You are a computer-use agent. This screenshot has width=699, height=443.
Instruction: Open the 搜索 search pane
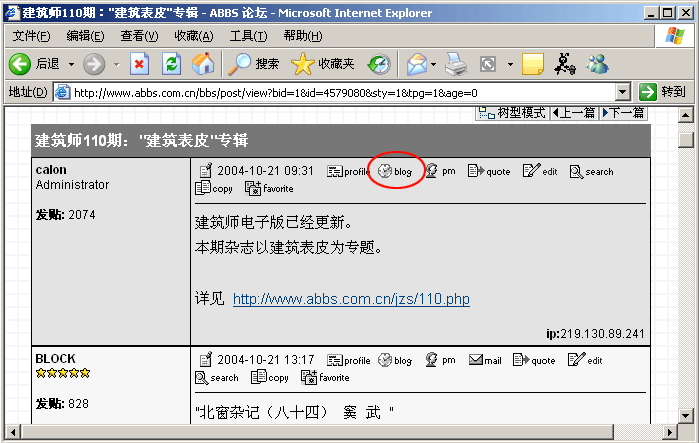coord(253,64)
